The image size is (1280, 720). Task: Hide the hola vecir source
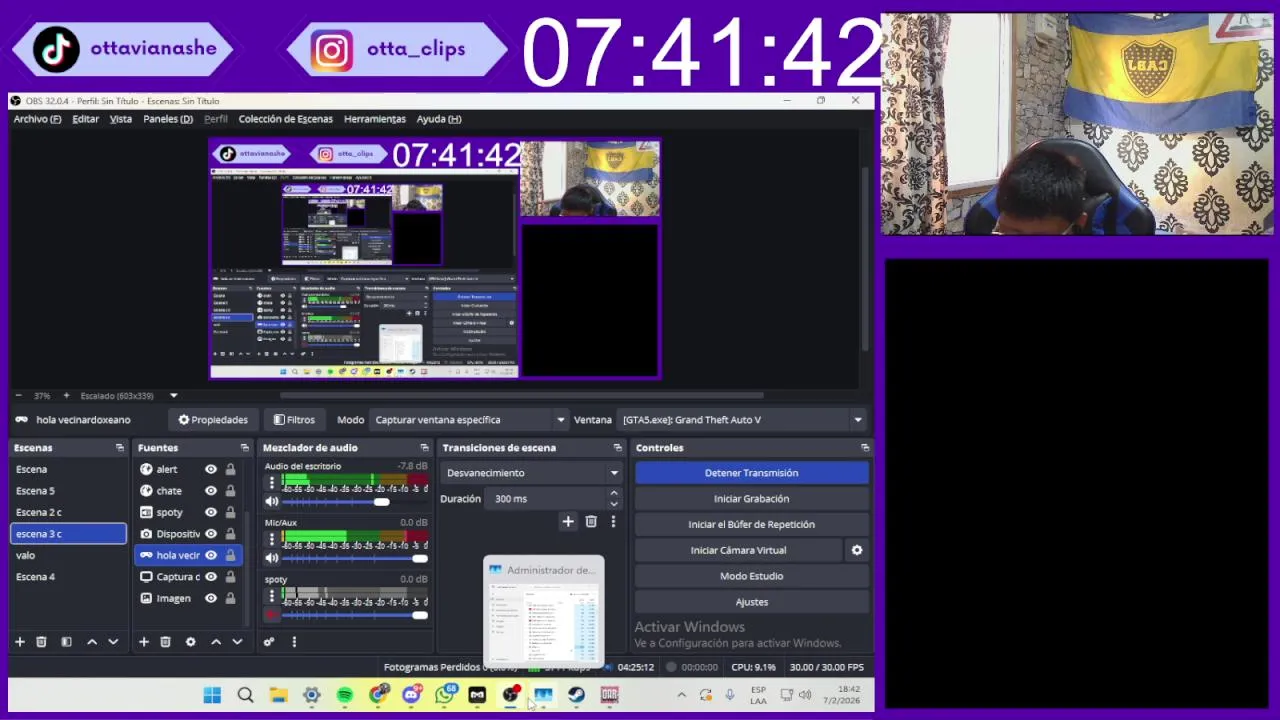click(x=210, y=555)
